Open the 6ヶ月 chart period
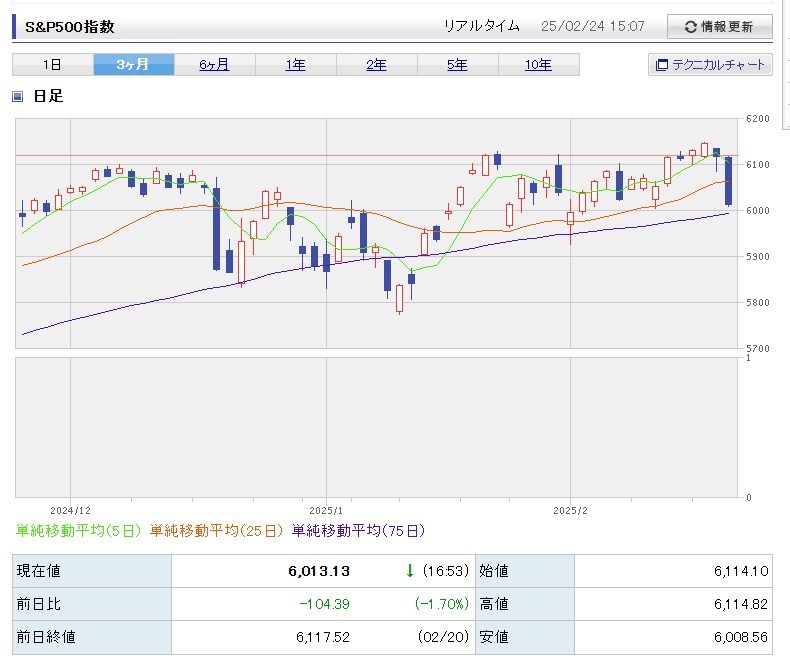Viewport: 790px width, 668px height. [214, 65]
